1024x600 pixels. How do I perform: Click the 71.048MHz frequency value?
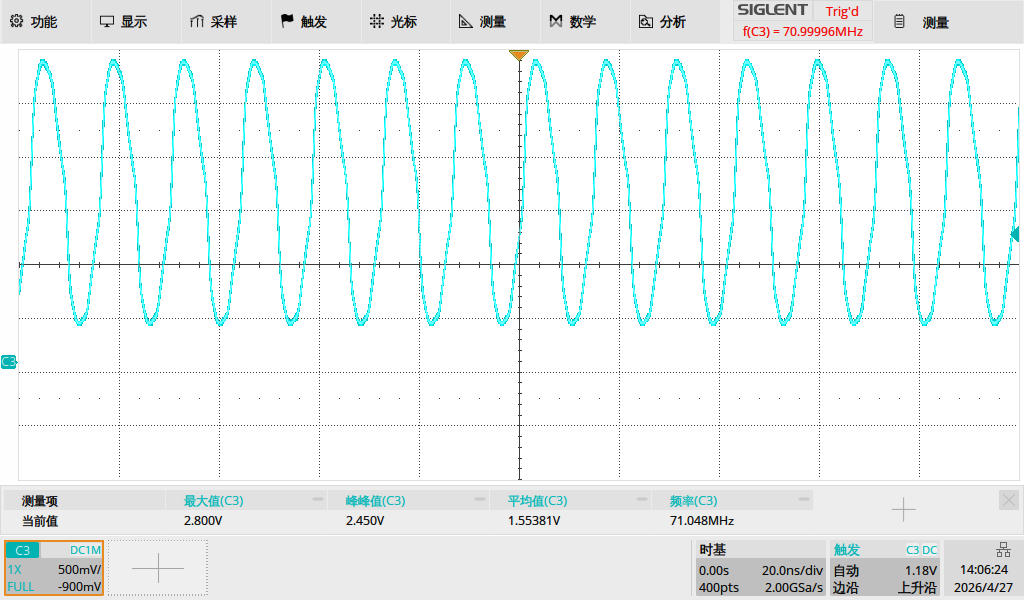(702, 521)
